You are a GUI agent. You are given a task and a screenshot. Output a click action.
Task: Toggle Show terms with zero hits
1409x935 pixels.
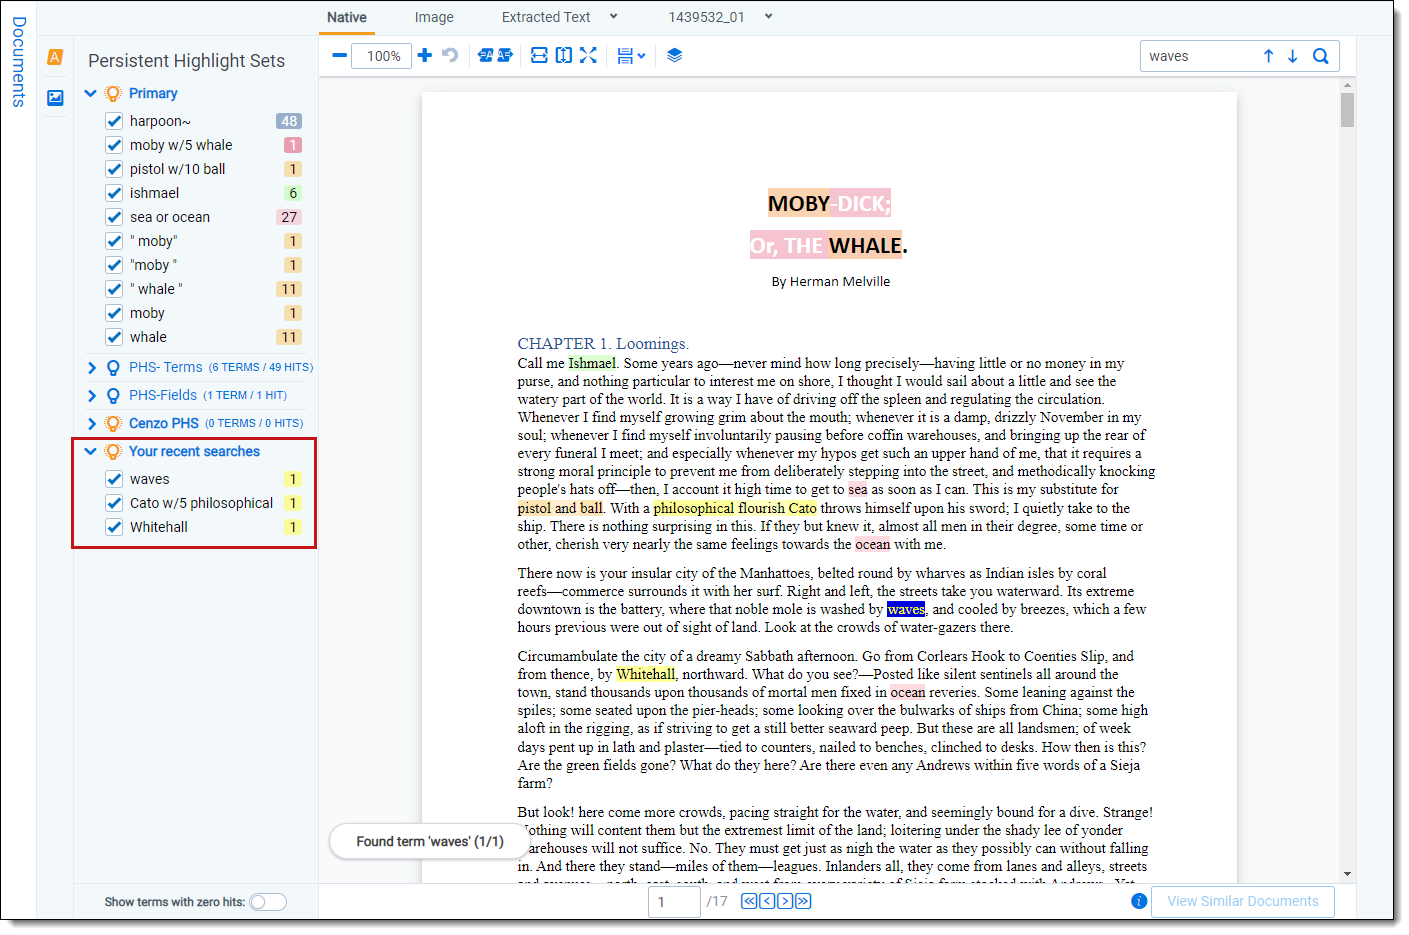pos(267,902)
